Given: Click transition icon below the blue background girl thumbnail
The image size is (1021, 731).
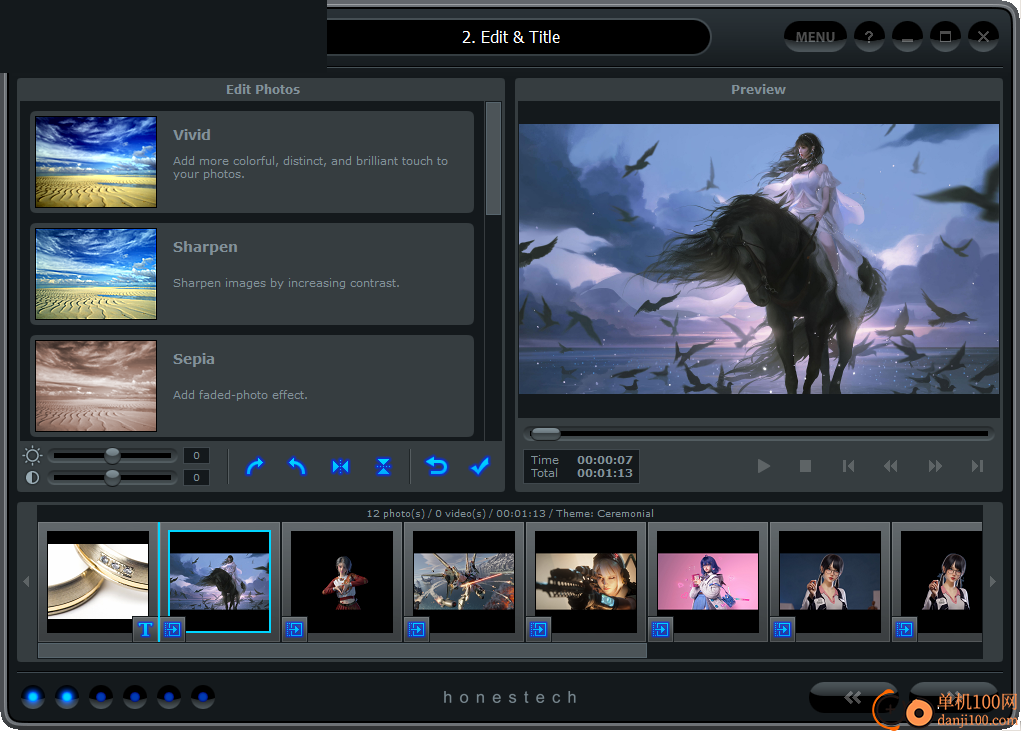Looking at the screenshot, I should pos(783,629).
